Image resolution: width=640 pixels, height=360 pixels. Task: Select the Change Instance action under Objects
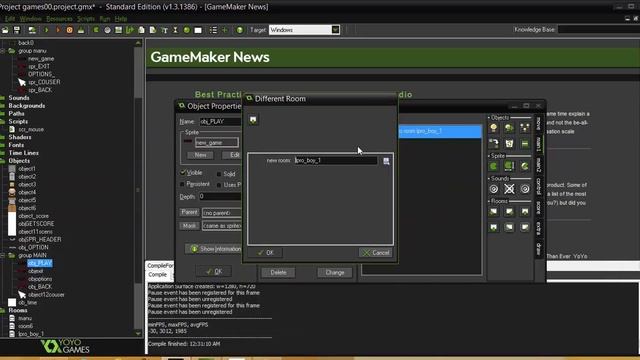click(493, 143)
